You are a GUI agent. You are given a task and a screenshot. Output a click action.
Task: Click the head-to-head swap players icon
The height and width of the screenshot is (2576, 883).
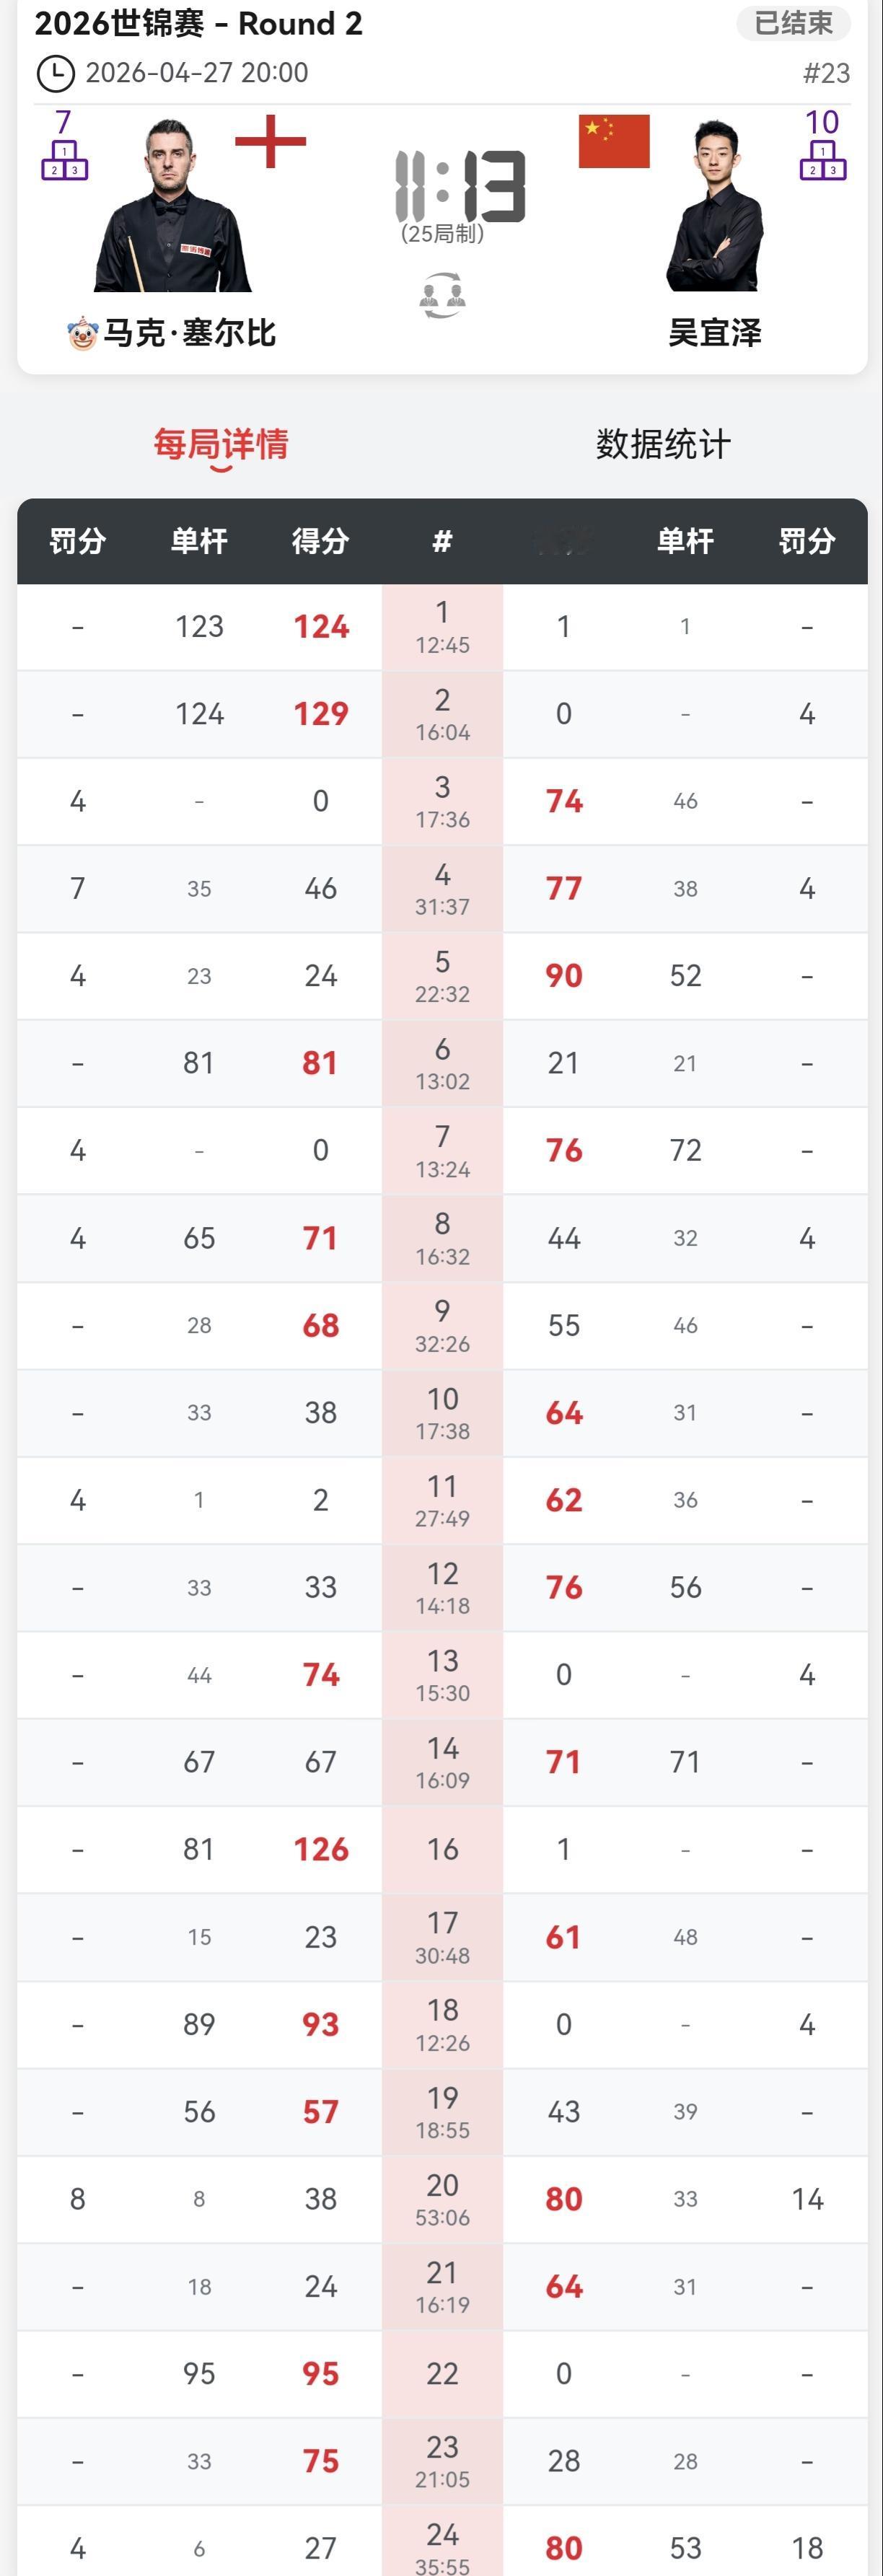(442, 296)
